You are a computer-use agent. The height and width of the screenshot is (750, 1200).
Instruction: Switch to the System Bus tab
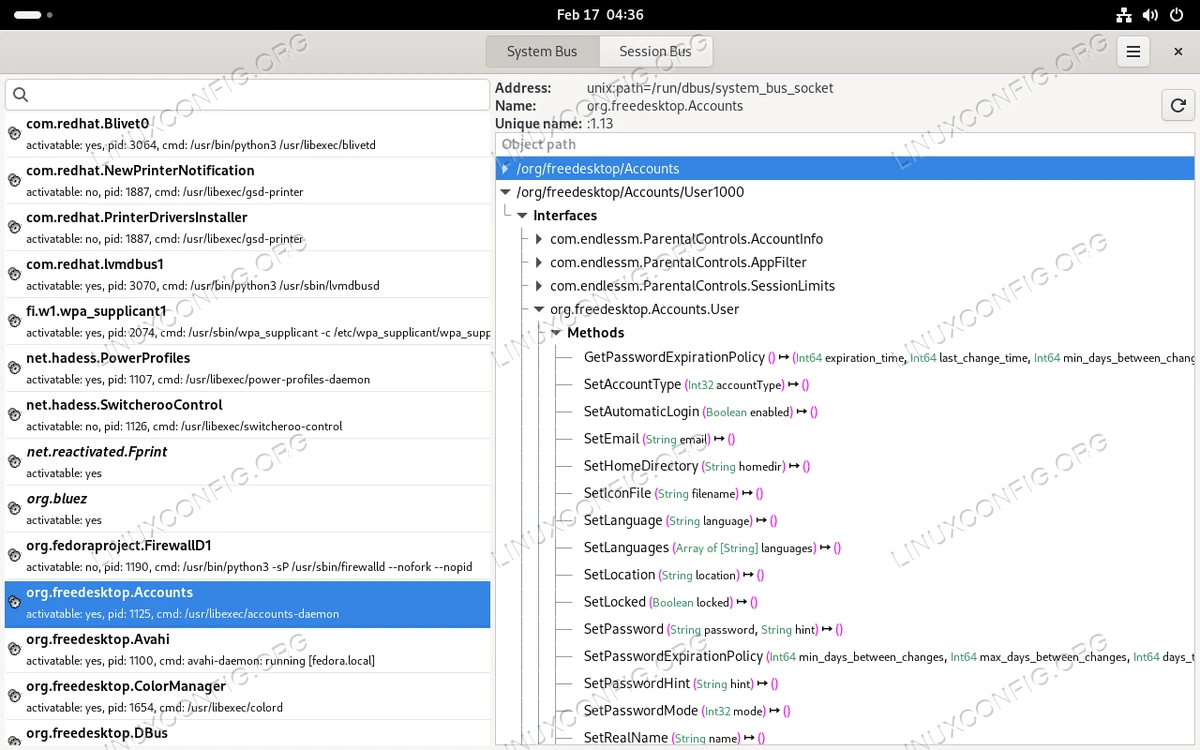542,52
